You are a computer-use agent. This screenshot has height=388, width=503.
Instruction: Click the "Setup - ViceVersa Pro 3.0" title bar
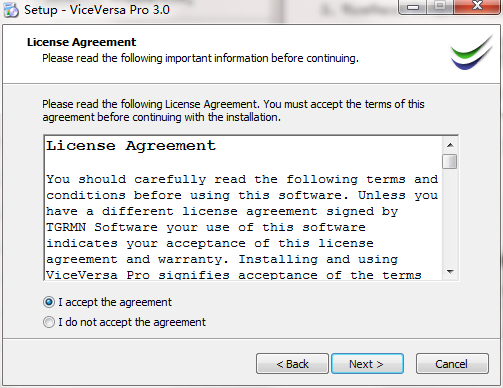click(97, 10)
